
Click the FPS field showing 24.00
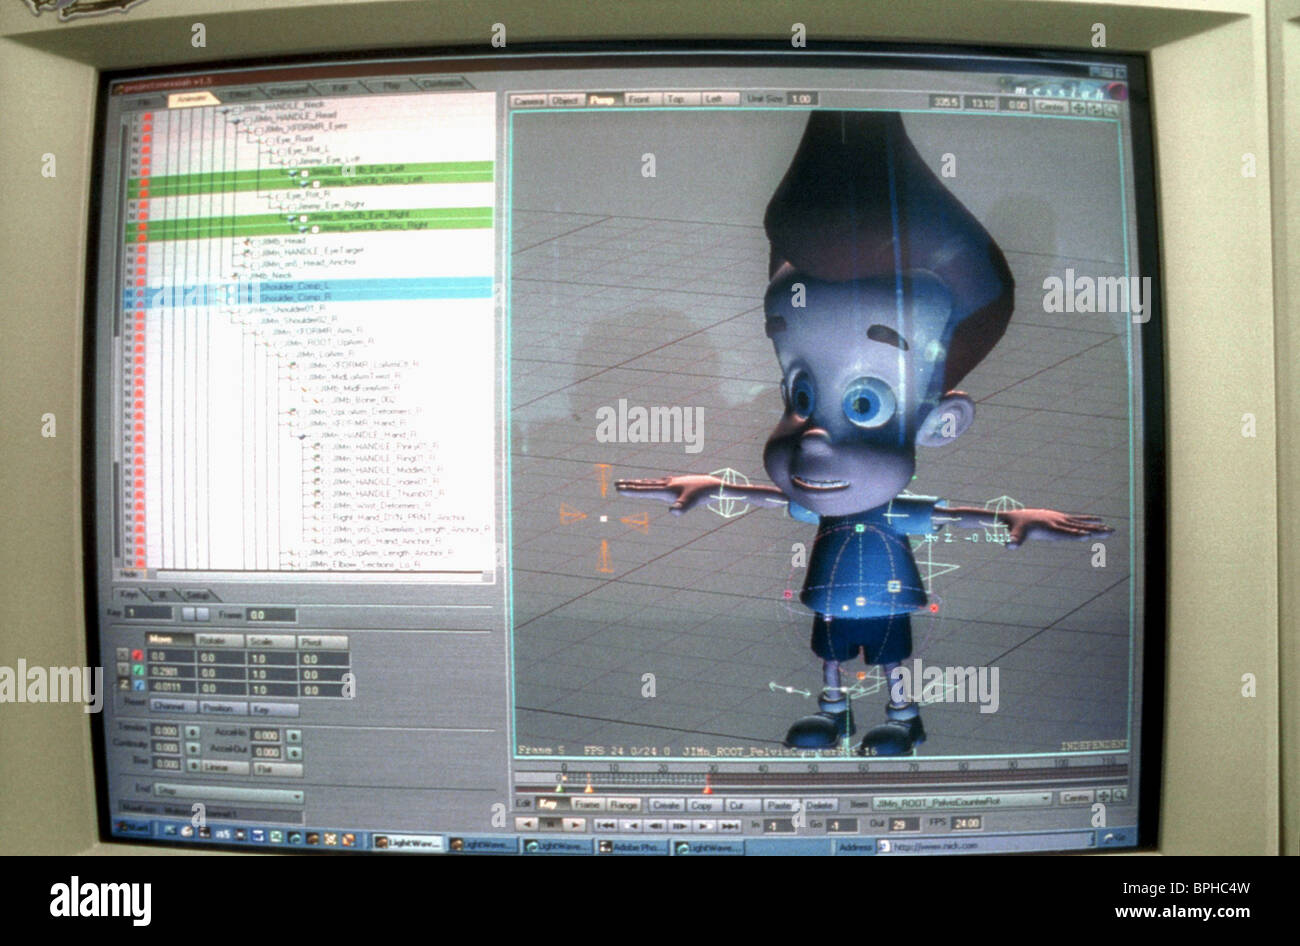pos(965,824)
